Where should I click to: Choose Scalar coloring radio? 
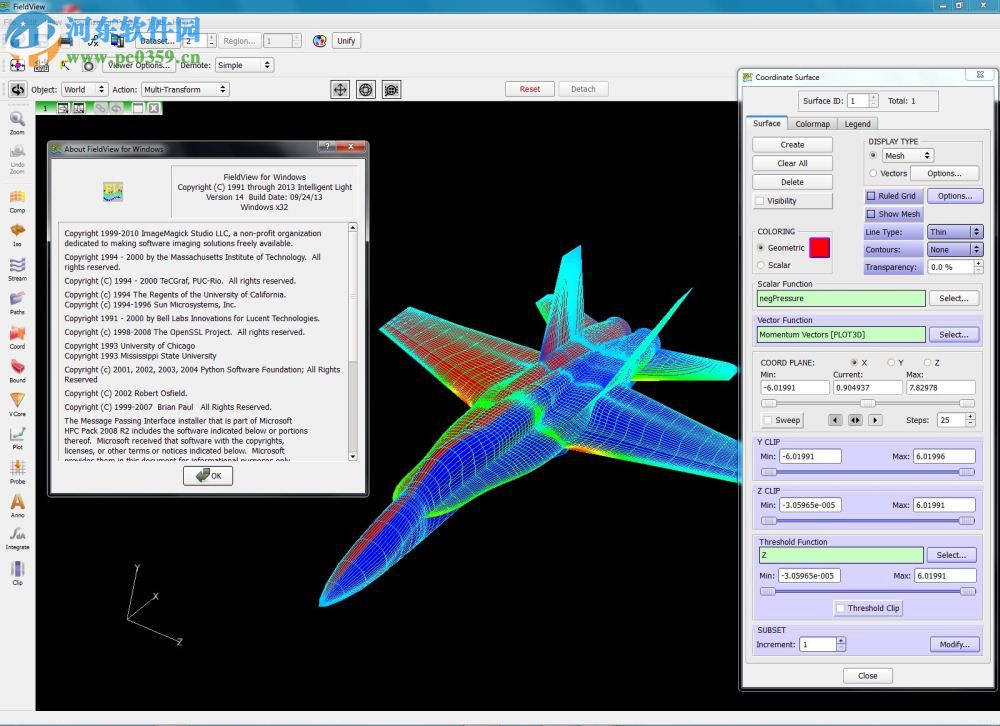[760, 265]
